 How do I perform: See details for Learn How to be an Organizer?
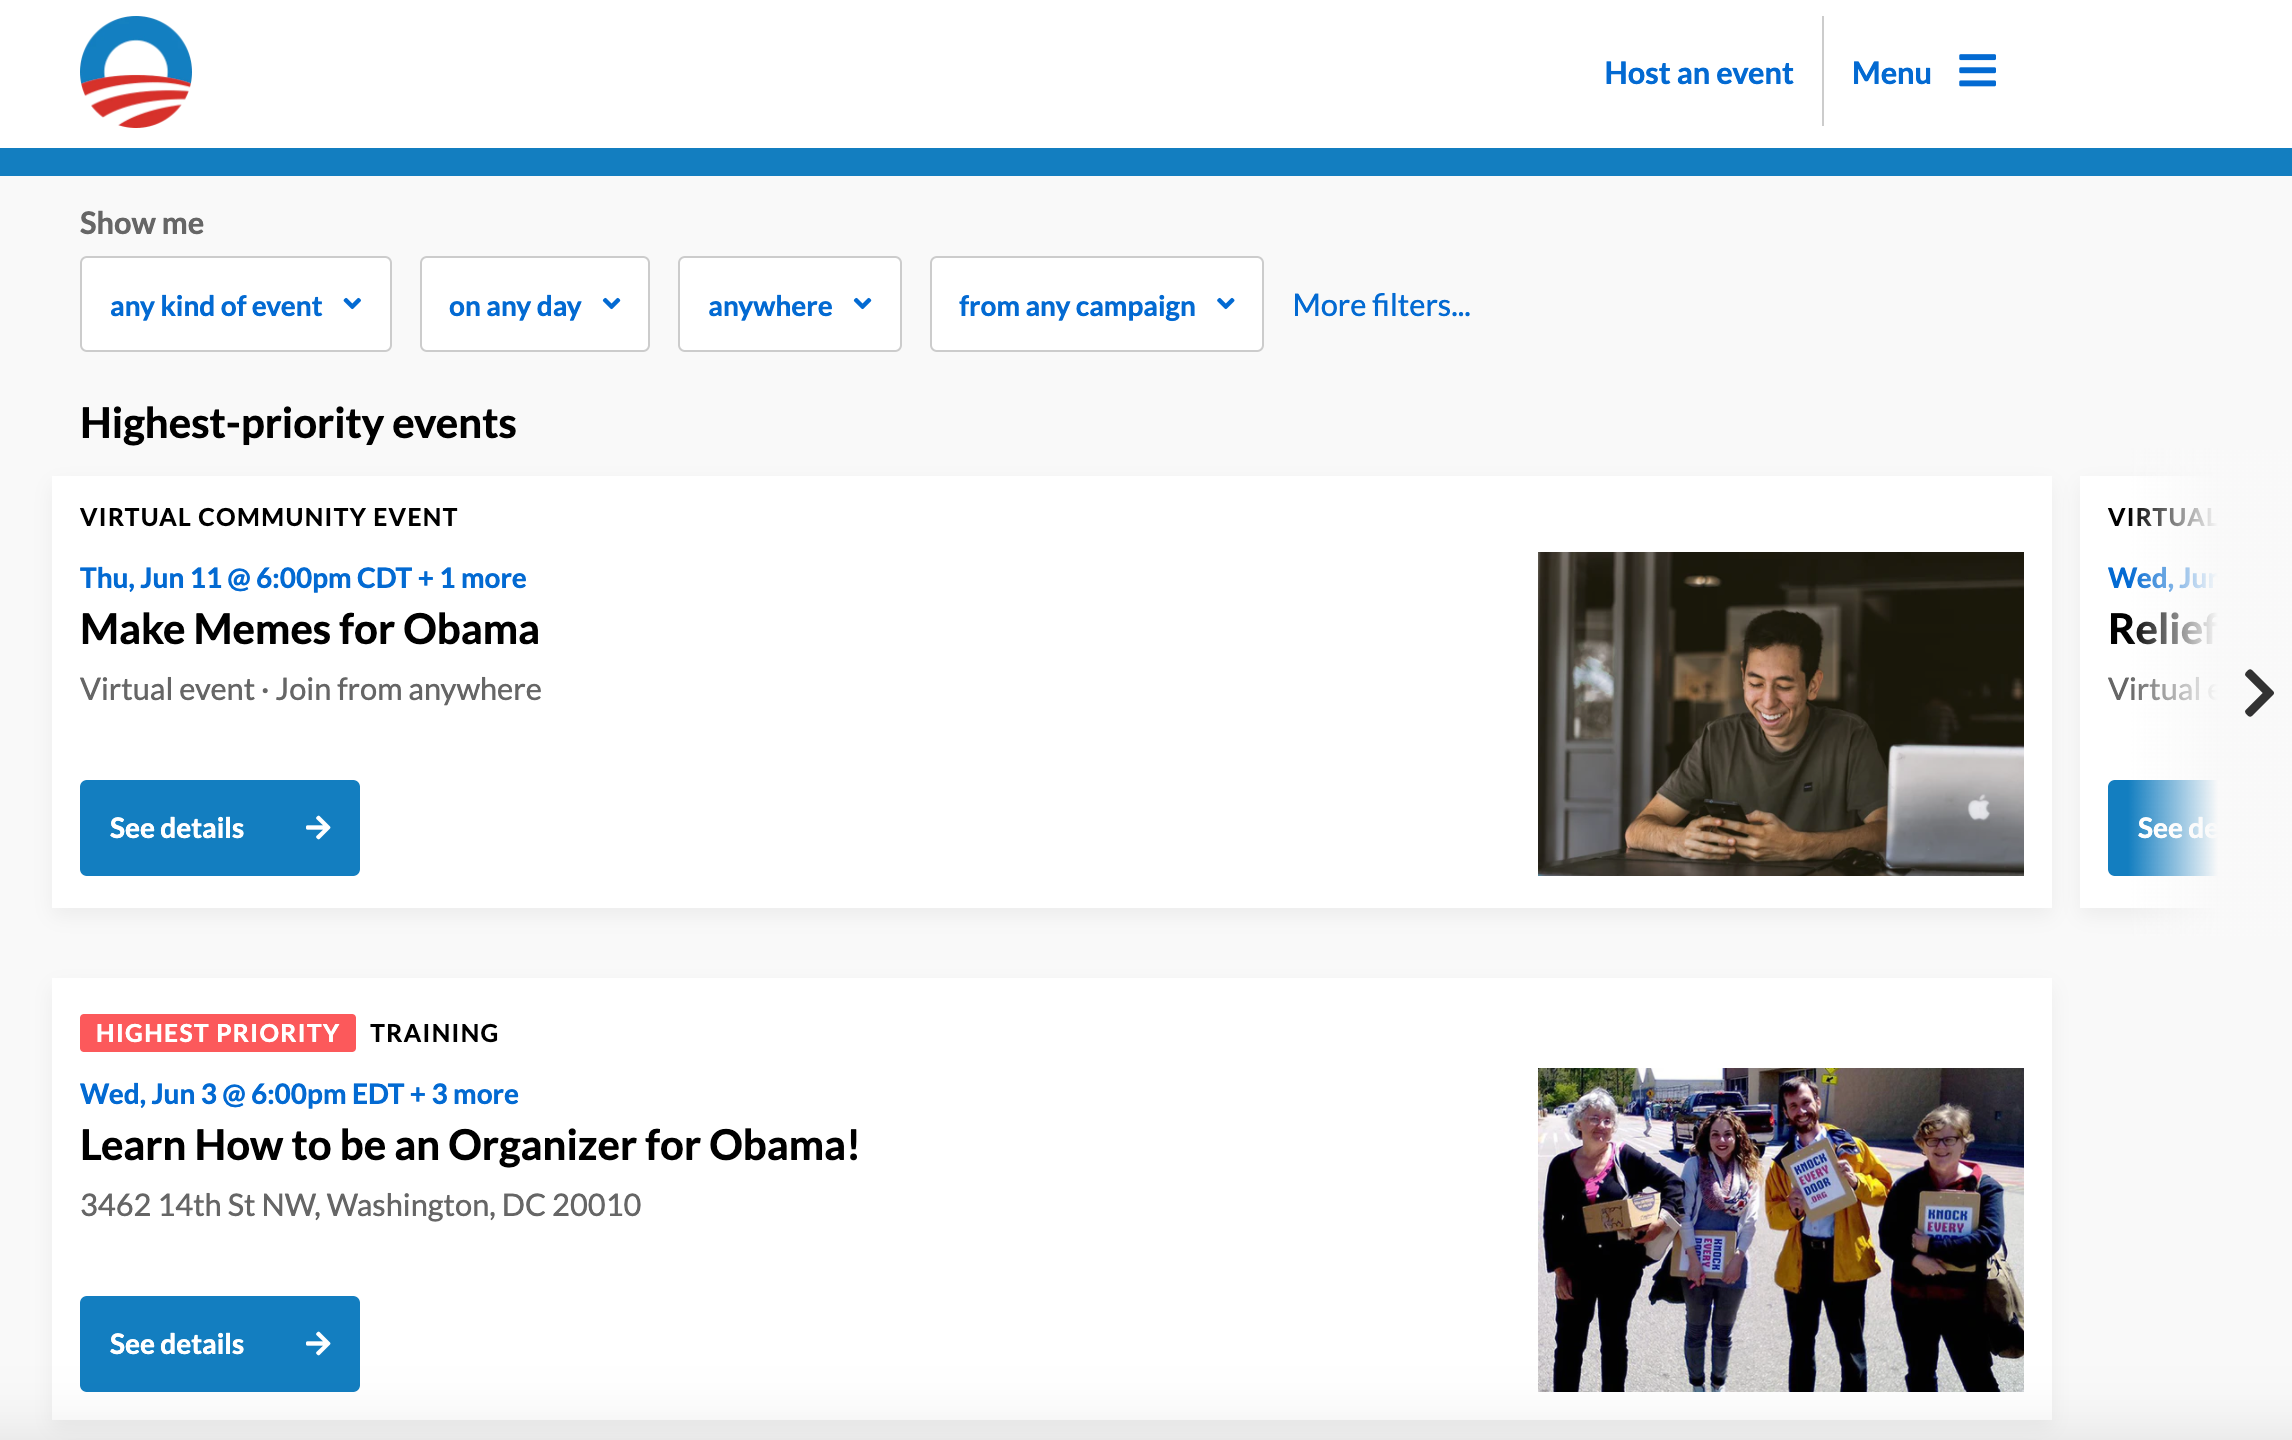(177, 1344)
